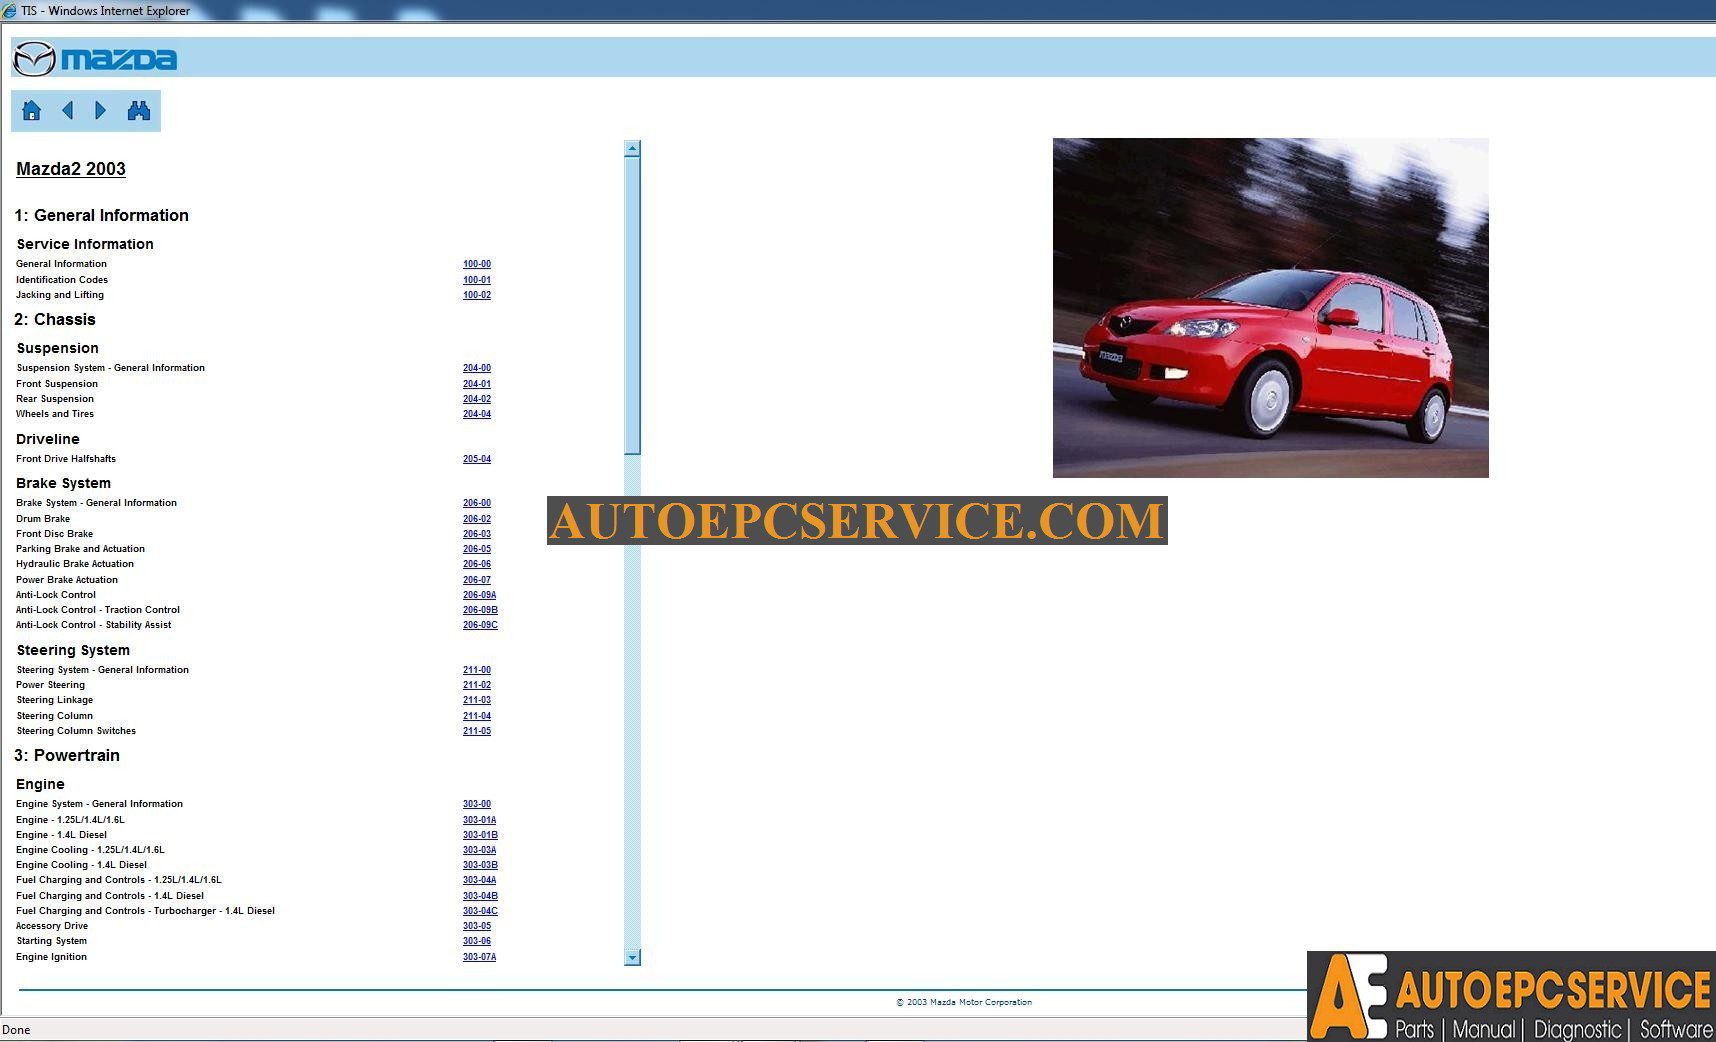Open section link 206-05
This screenshot has width=1716, height=1042.
[x=477, y=549]
